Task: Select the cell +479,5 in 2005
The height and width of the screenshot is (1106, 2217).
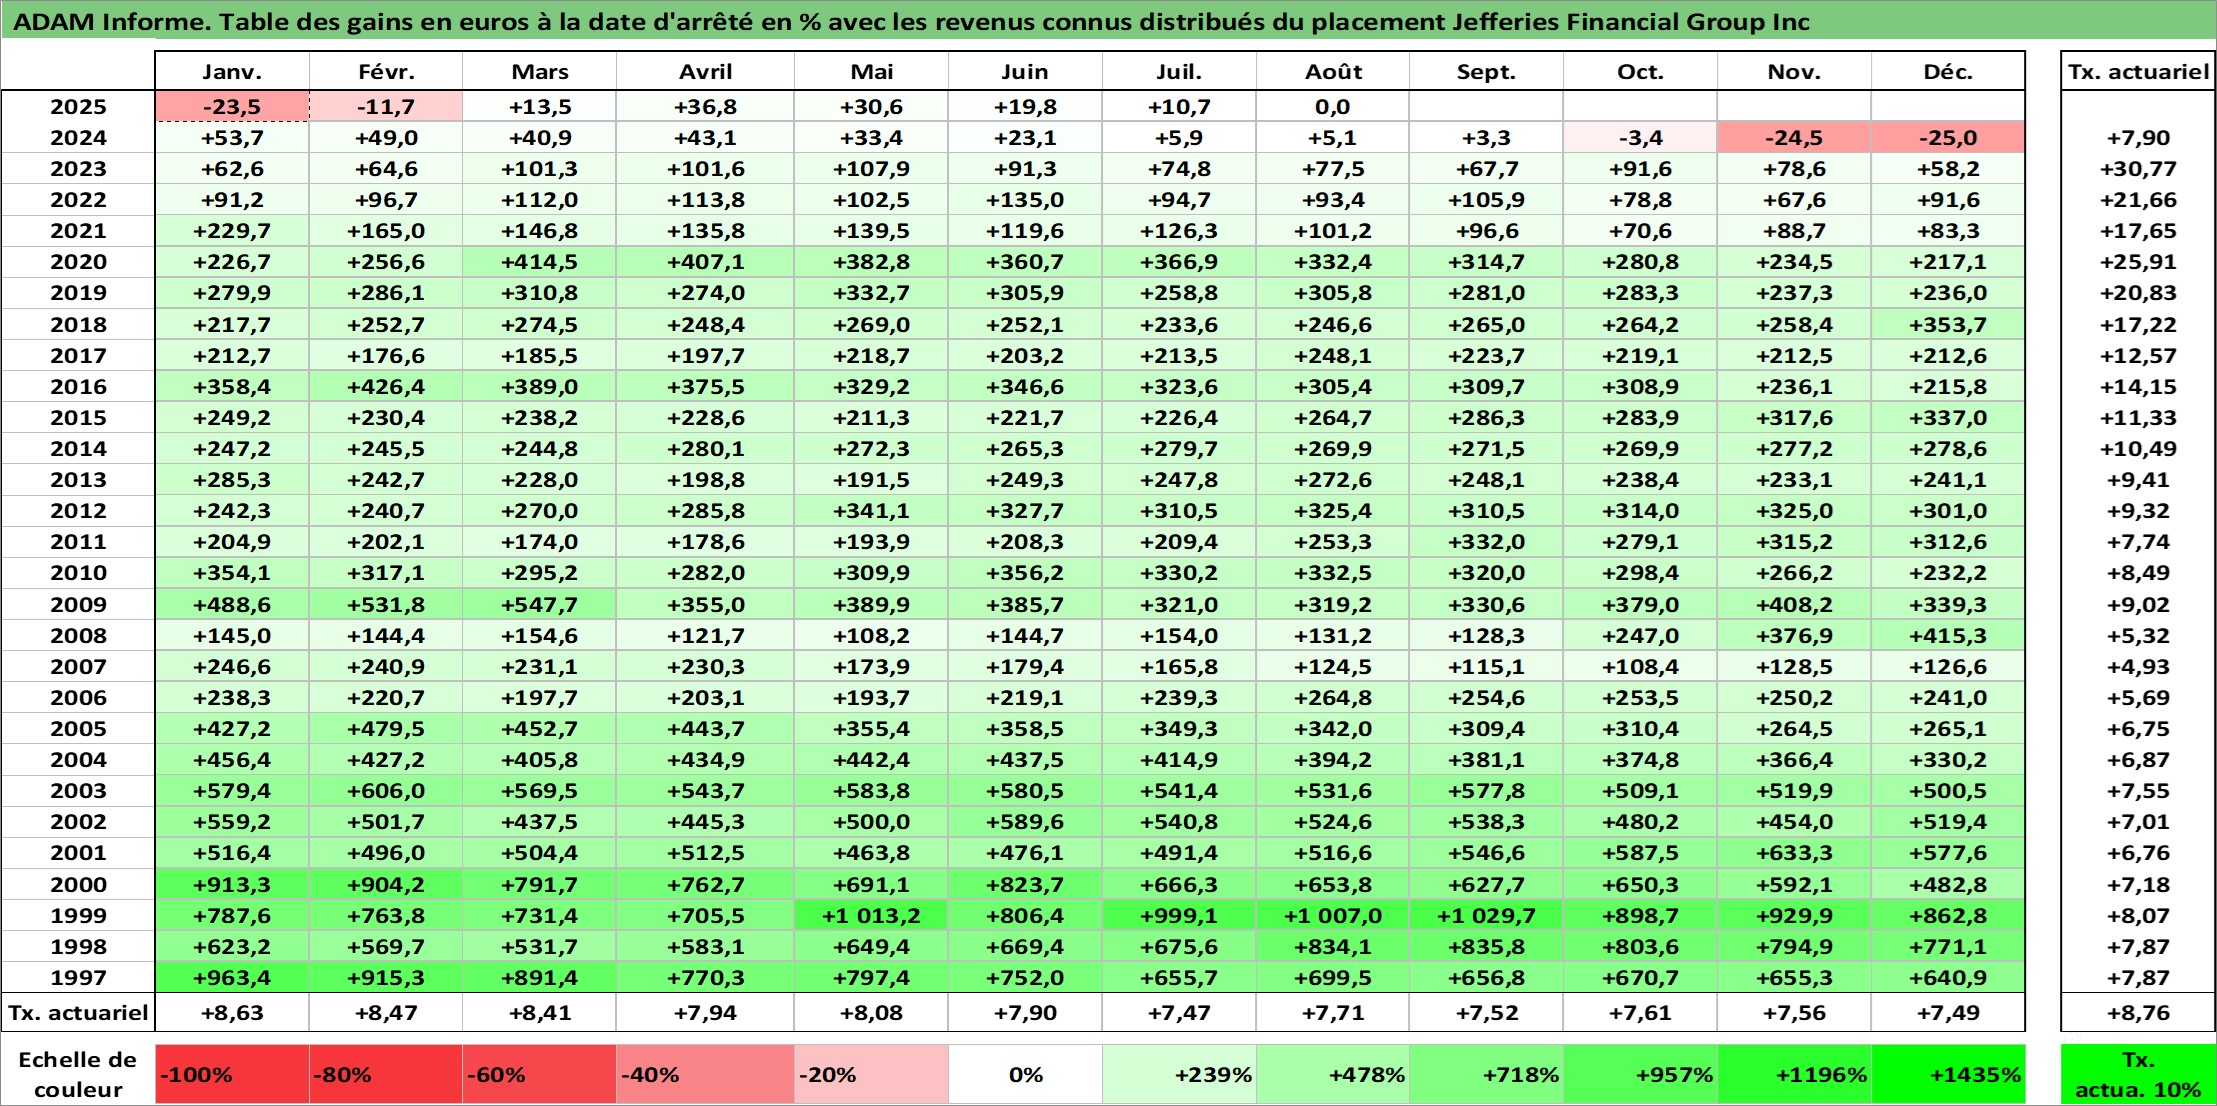Action: click(x=386, y=729)
